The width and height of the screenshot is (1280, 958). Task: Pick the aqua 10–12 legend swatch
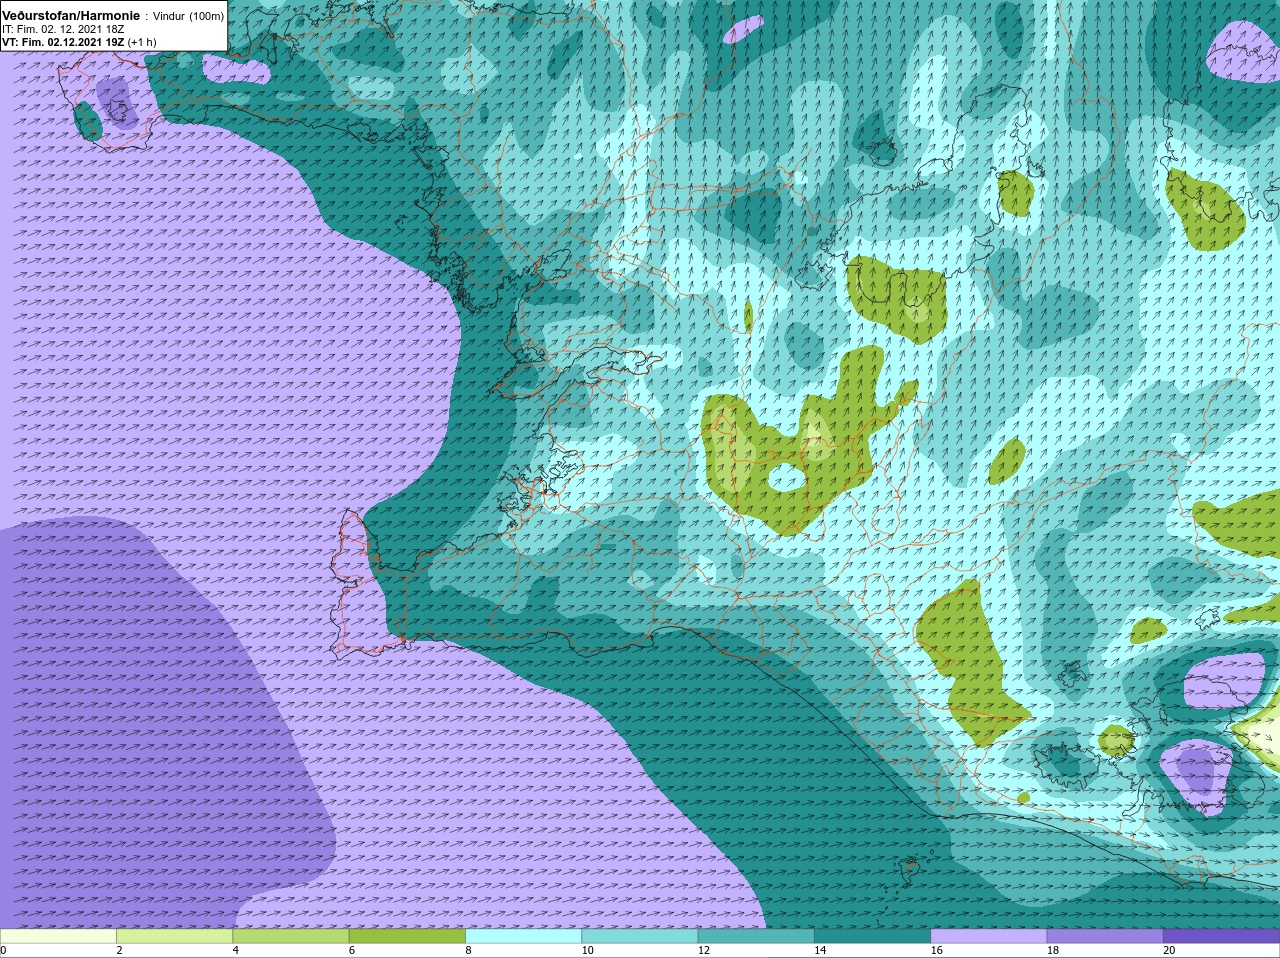pos(640,937)
